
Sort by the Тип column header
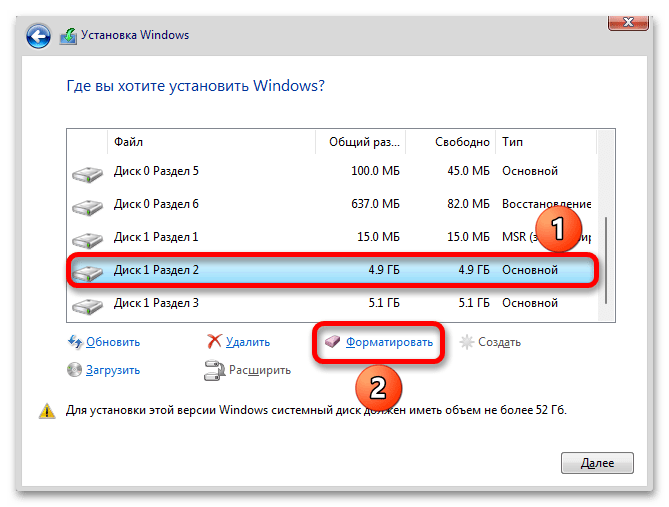pos(546,142)
